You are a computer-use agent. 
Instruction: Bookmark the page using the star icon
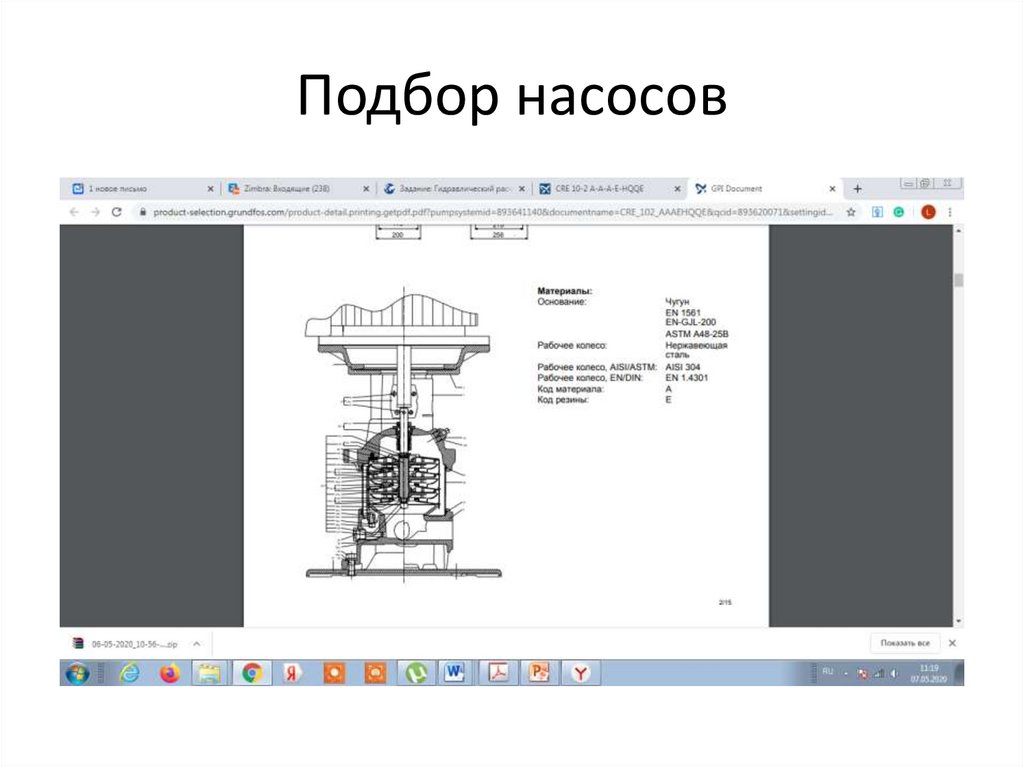850,212
